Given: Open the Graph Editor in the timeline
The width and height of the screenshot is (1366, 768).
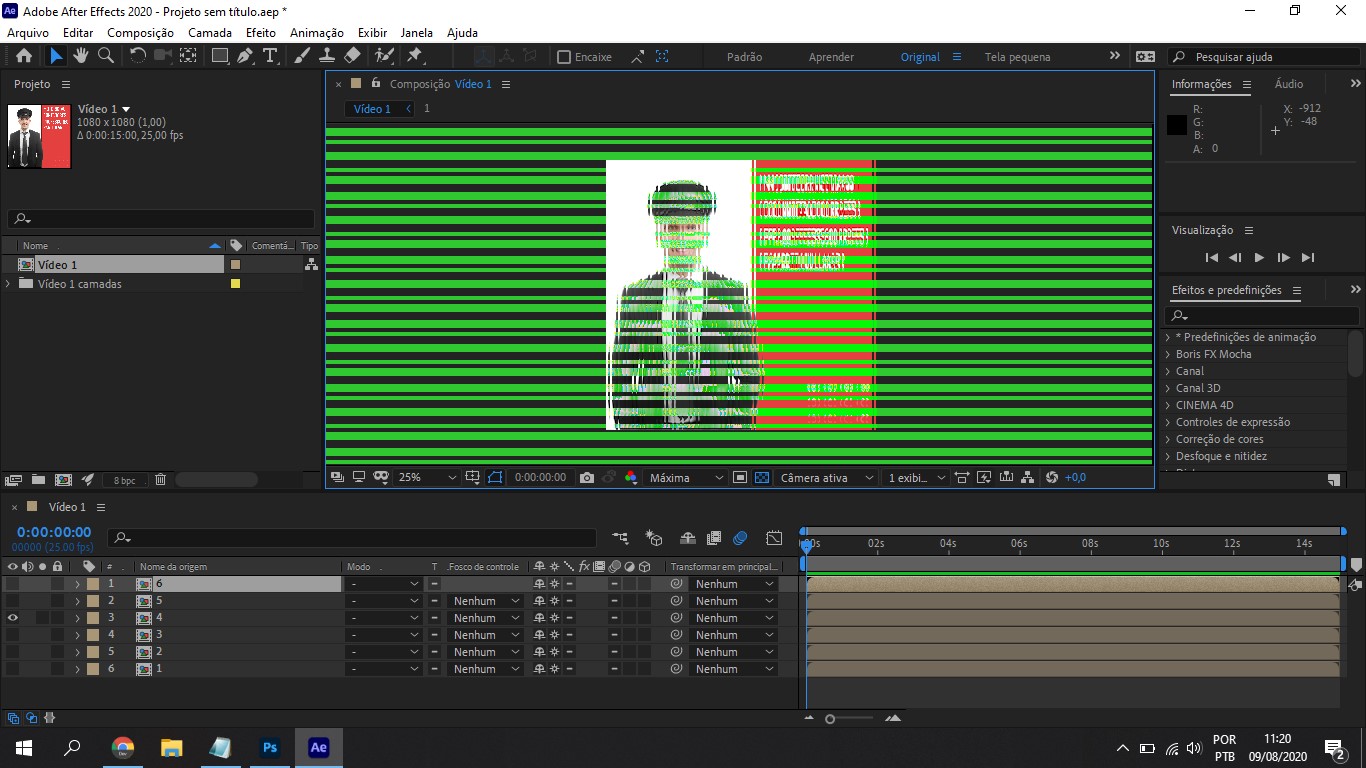Looking at the screenshot, I should [x=773, y=538].
